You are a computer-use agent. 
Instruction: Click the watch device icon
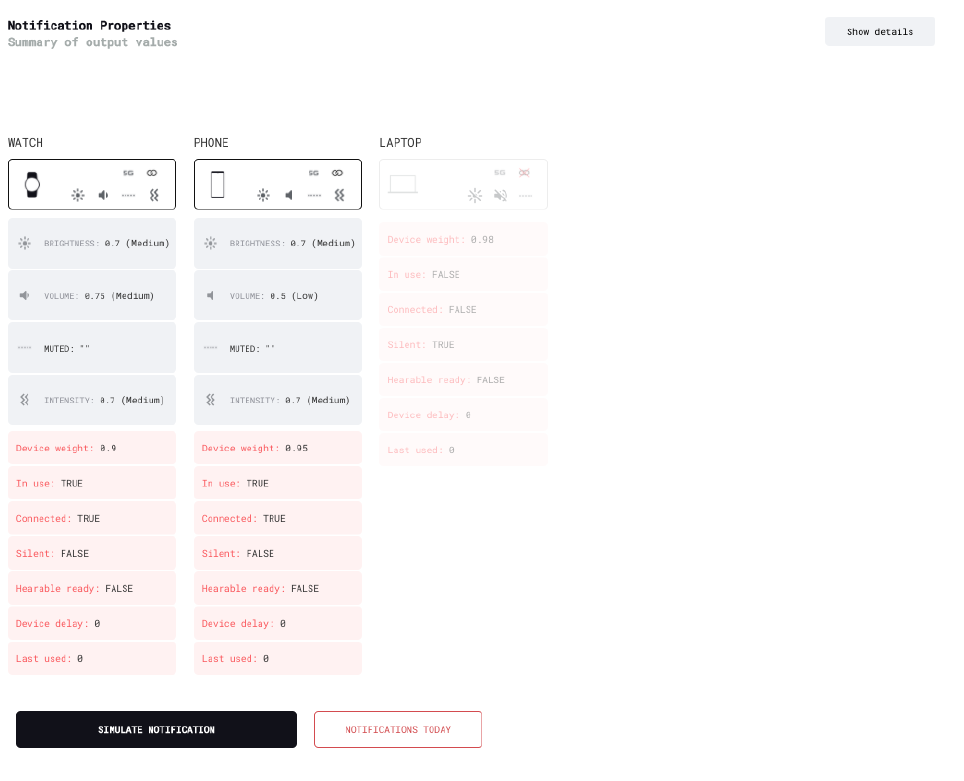(32, 184)
